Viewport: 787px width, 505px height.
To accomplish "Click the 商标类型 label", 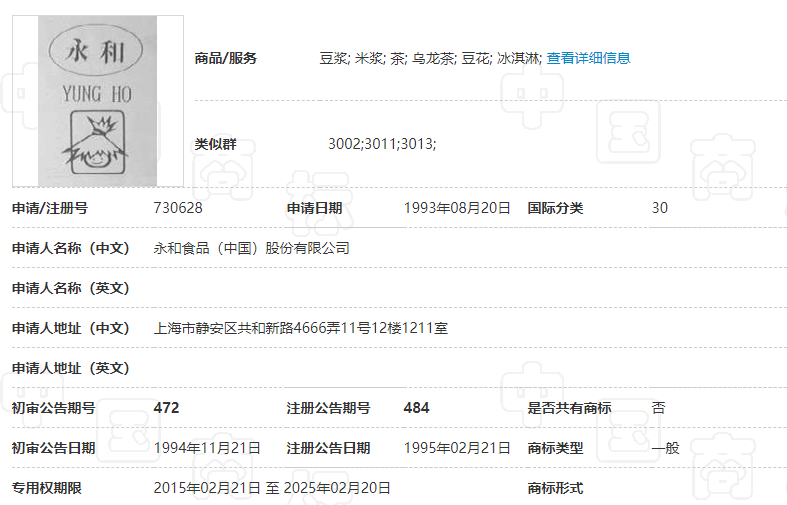I will pos(555,448).
